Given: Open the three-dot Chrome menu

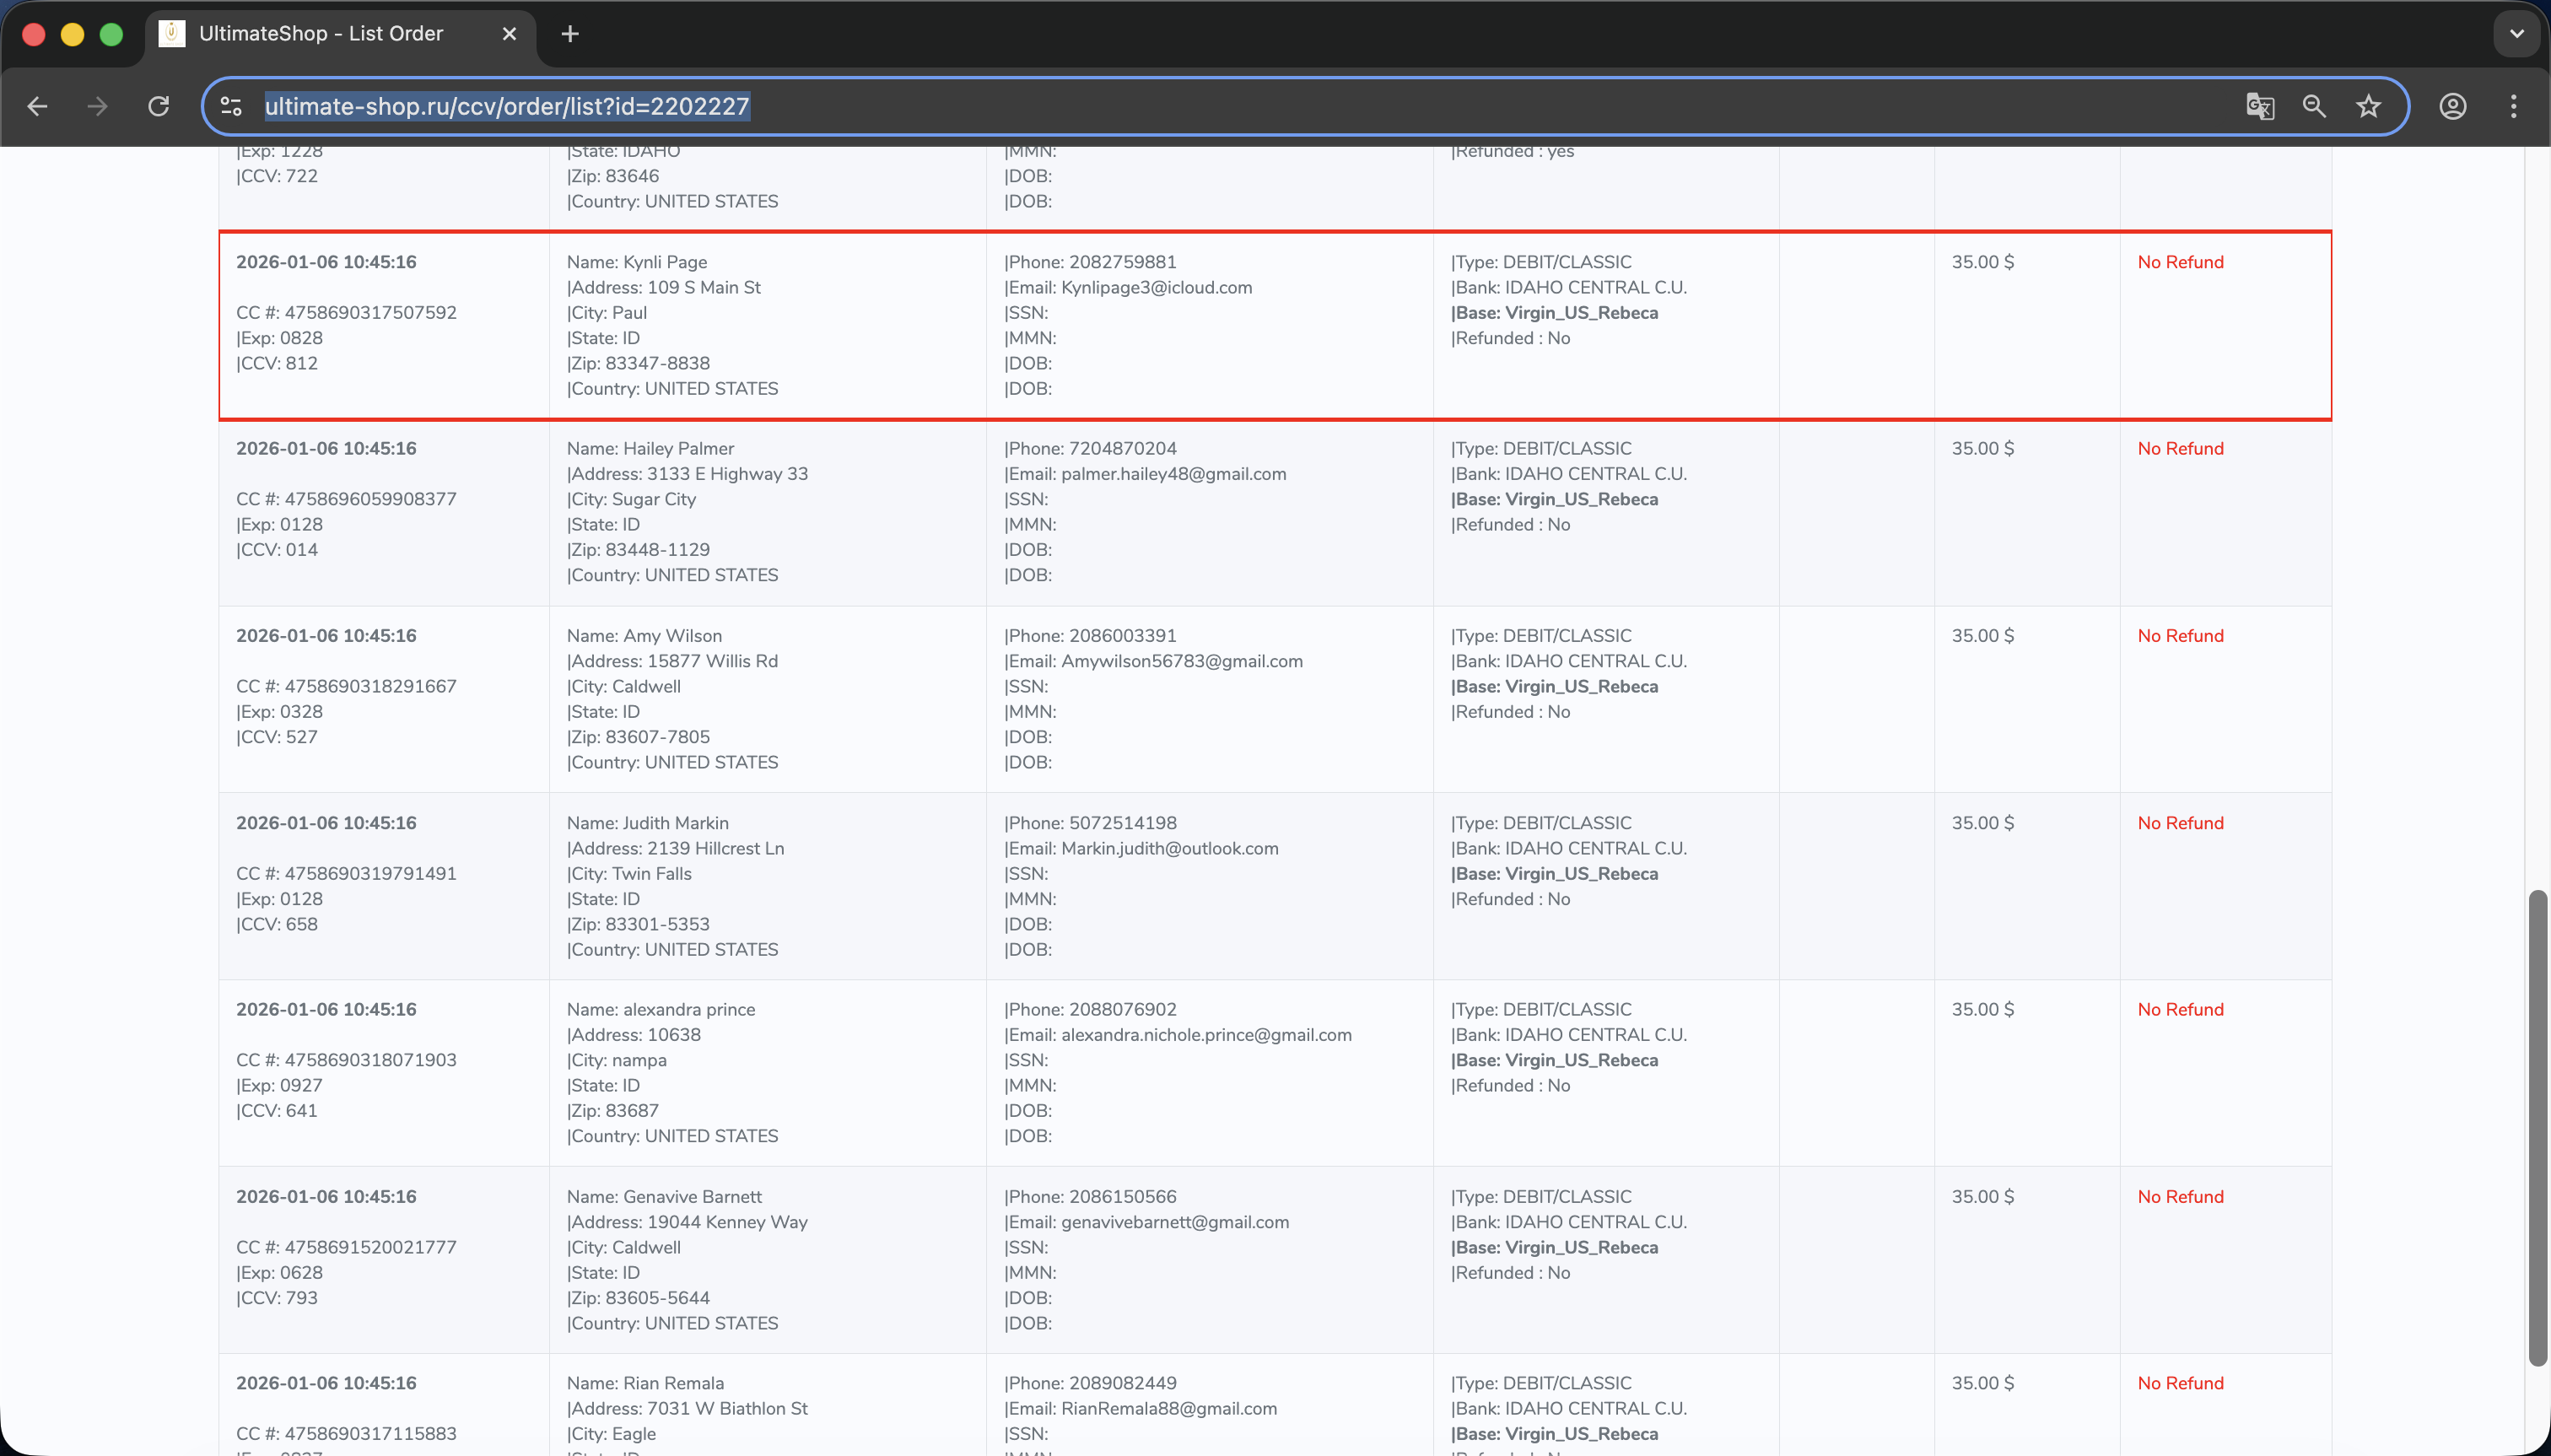Looking at the screenshot, I should [2513, 106].
